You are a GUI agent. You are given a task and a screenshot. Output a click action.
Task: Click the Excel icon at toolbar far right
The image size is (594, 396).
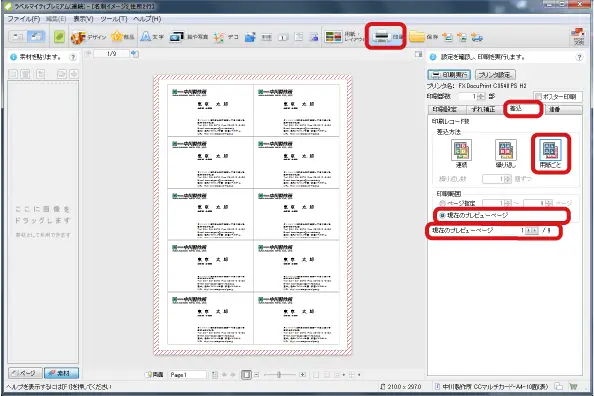point(578,36)
